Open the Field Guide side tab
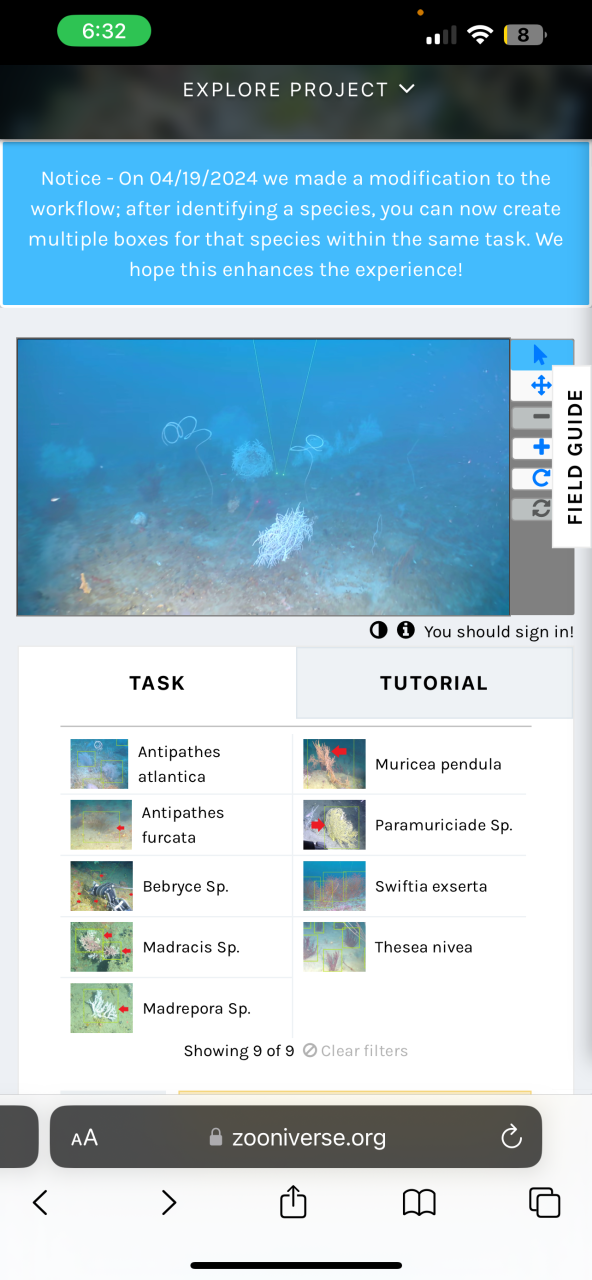This screenshot has height=1280, width=592. tap(574, 457)
